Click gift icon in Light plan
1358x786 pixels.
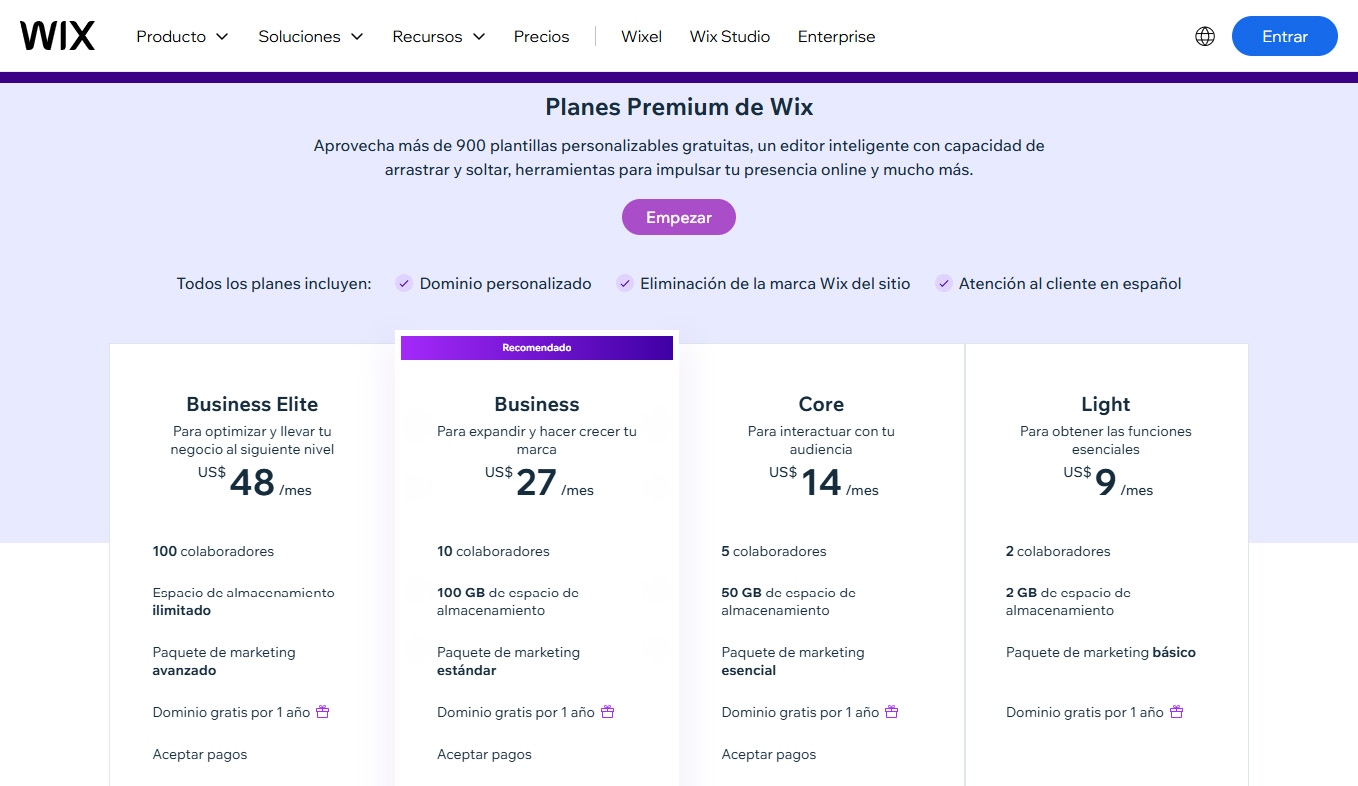1177,712
